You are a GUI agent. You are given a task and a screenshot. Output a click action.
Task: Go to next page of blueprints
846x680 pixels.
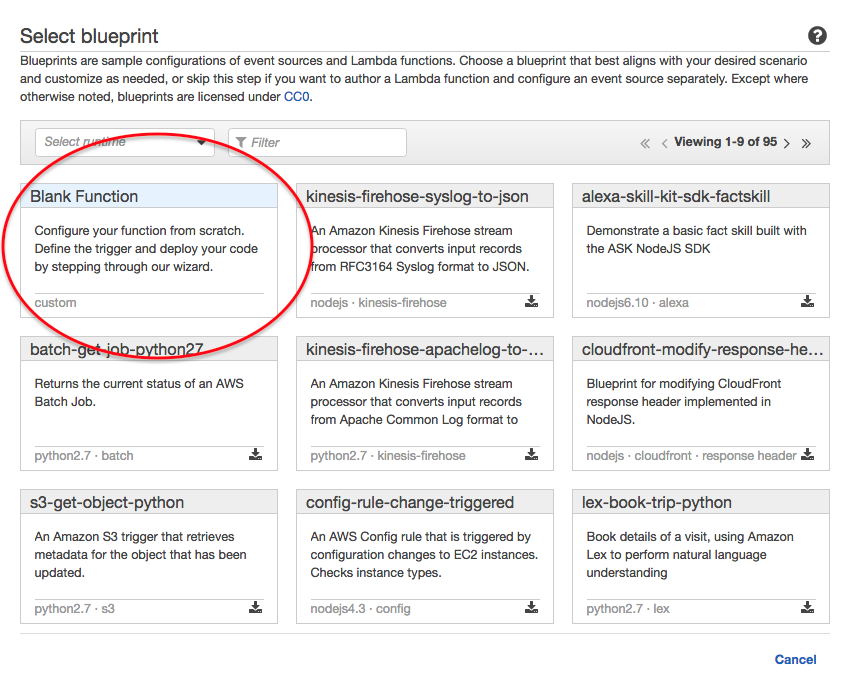(x=787, y=143)
